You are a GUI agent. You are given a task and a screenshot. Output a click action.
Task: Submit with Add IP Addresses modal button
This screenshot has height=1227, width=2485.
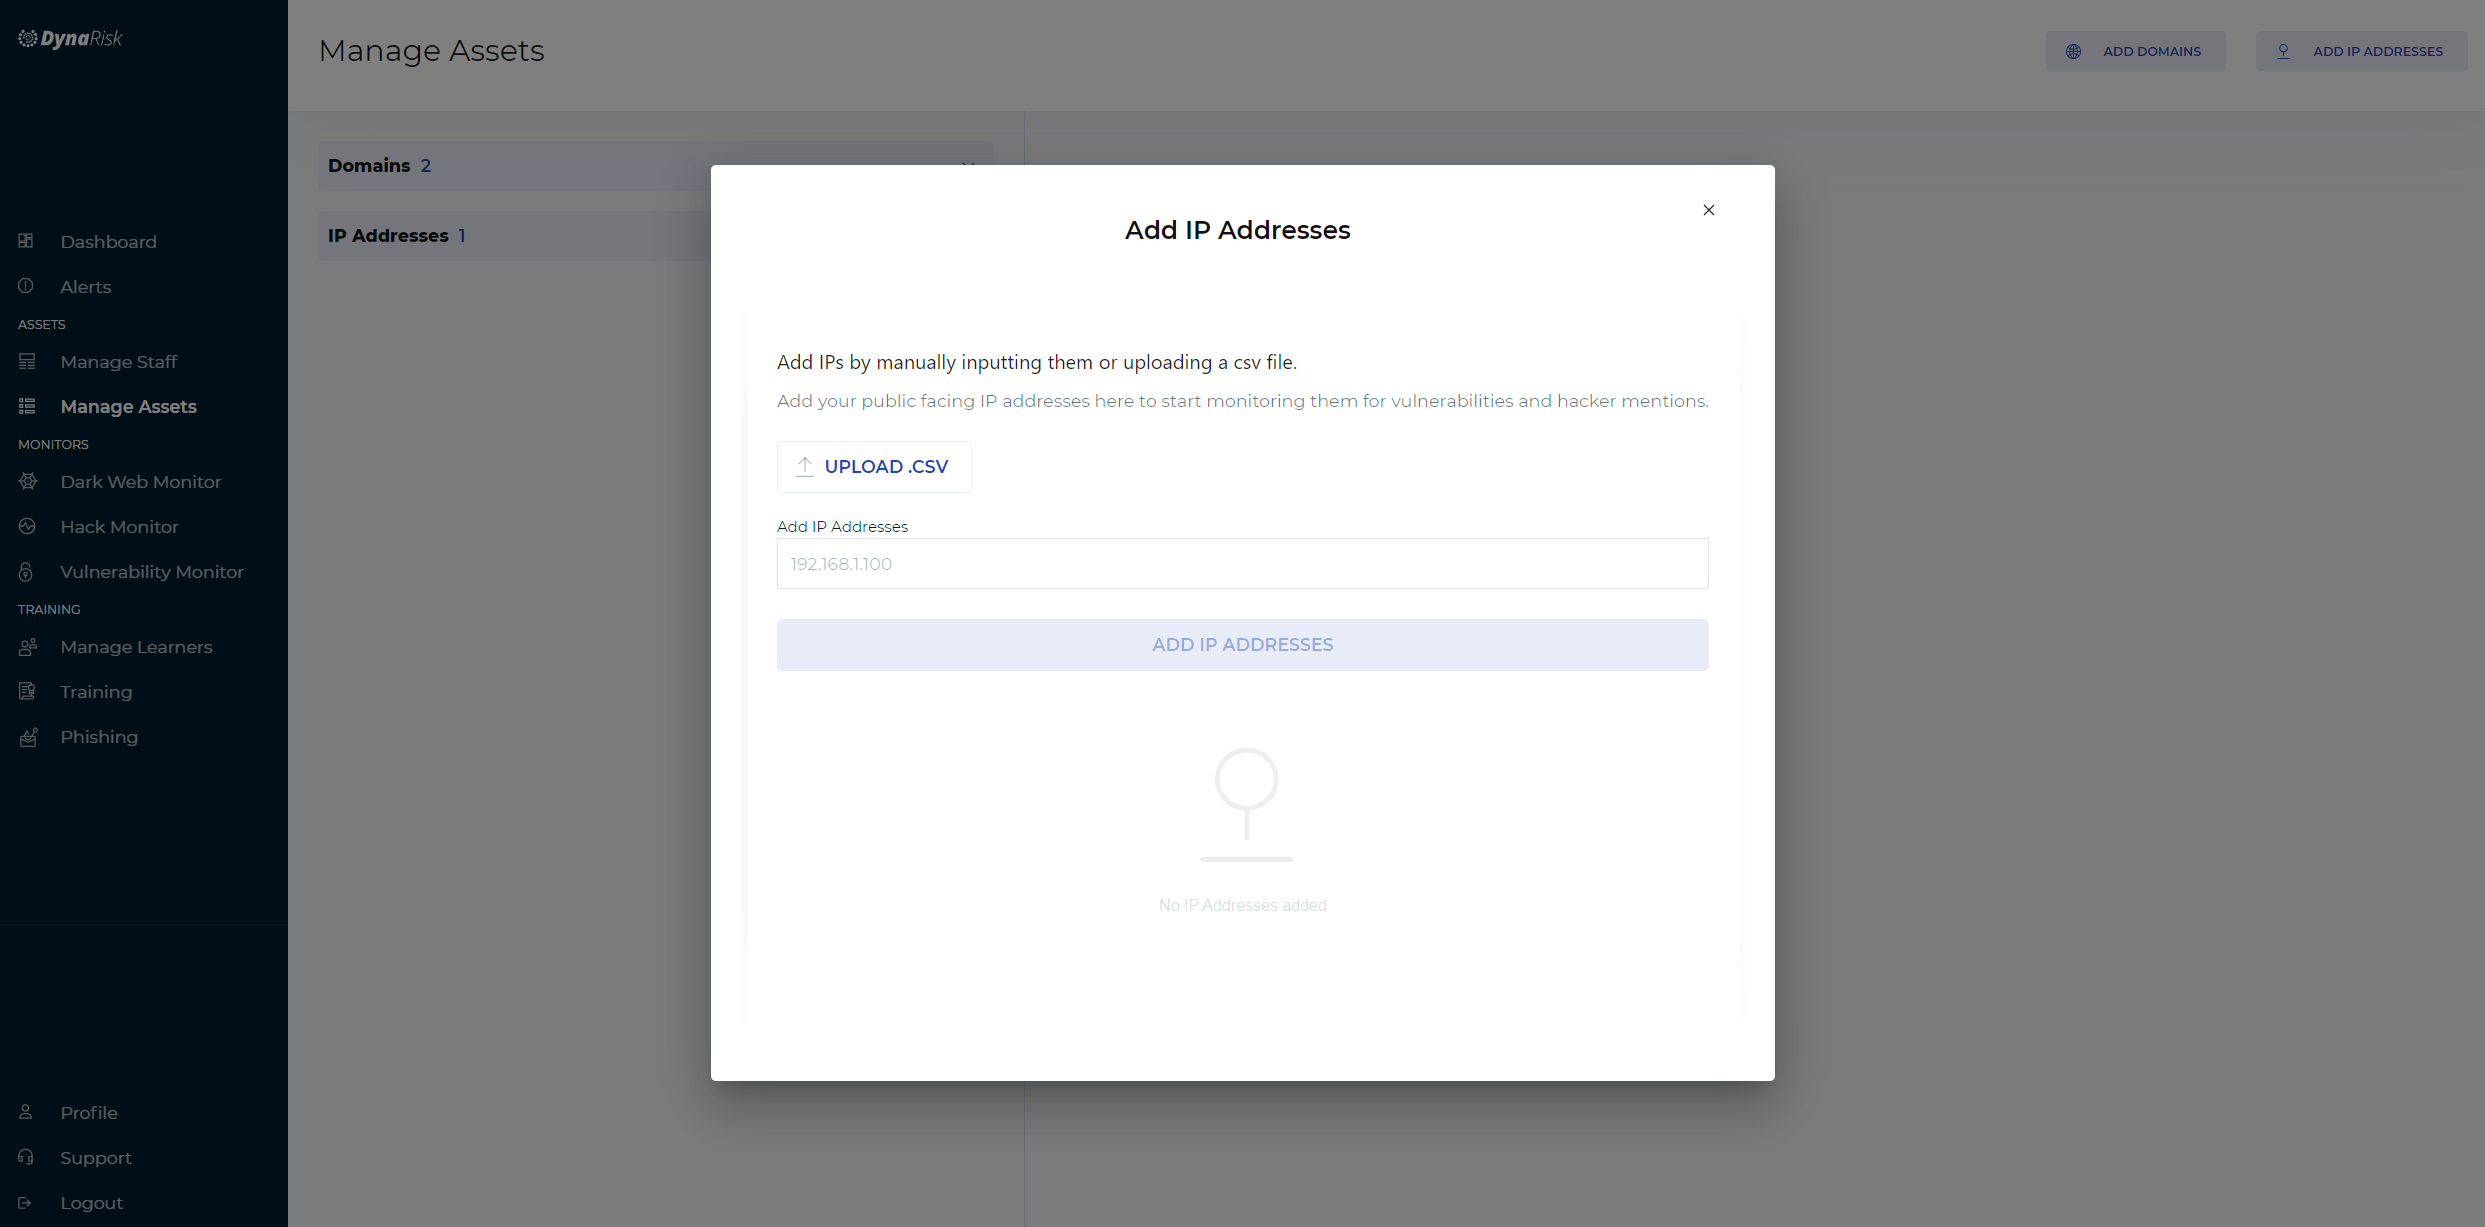(1242, 645)
